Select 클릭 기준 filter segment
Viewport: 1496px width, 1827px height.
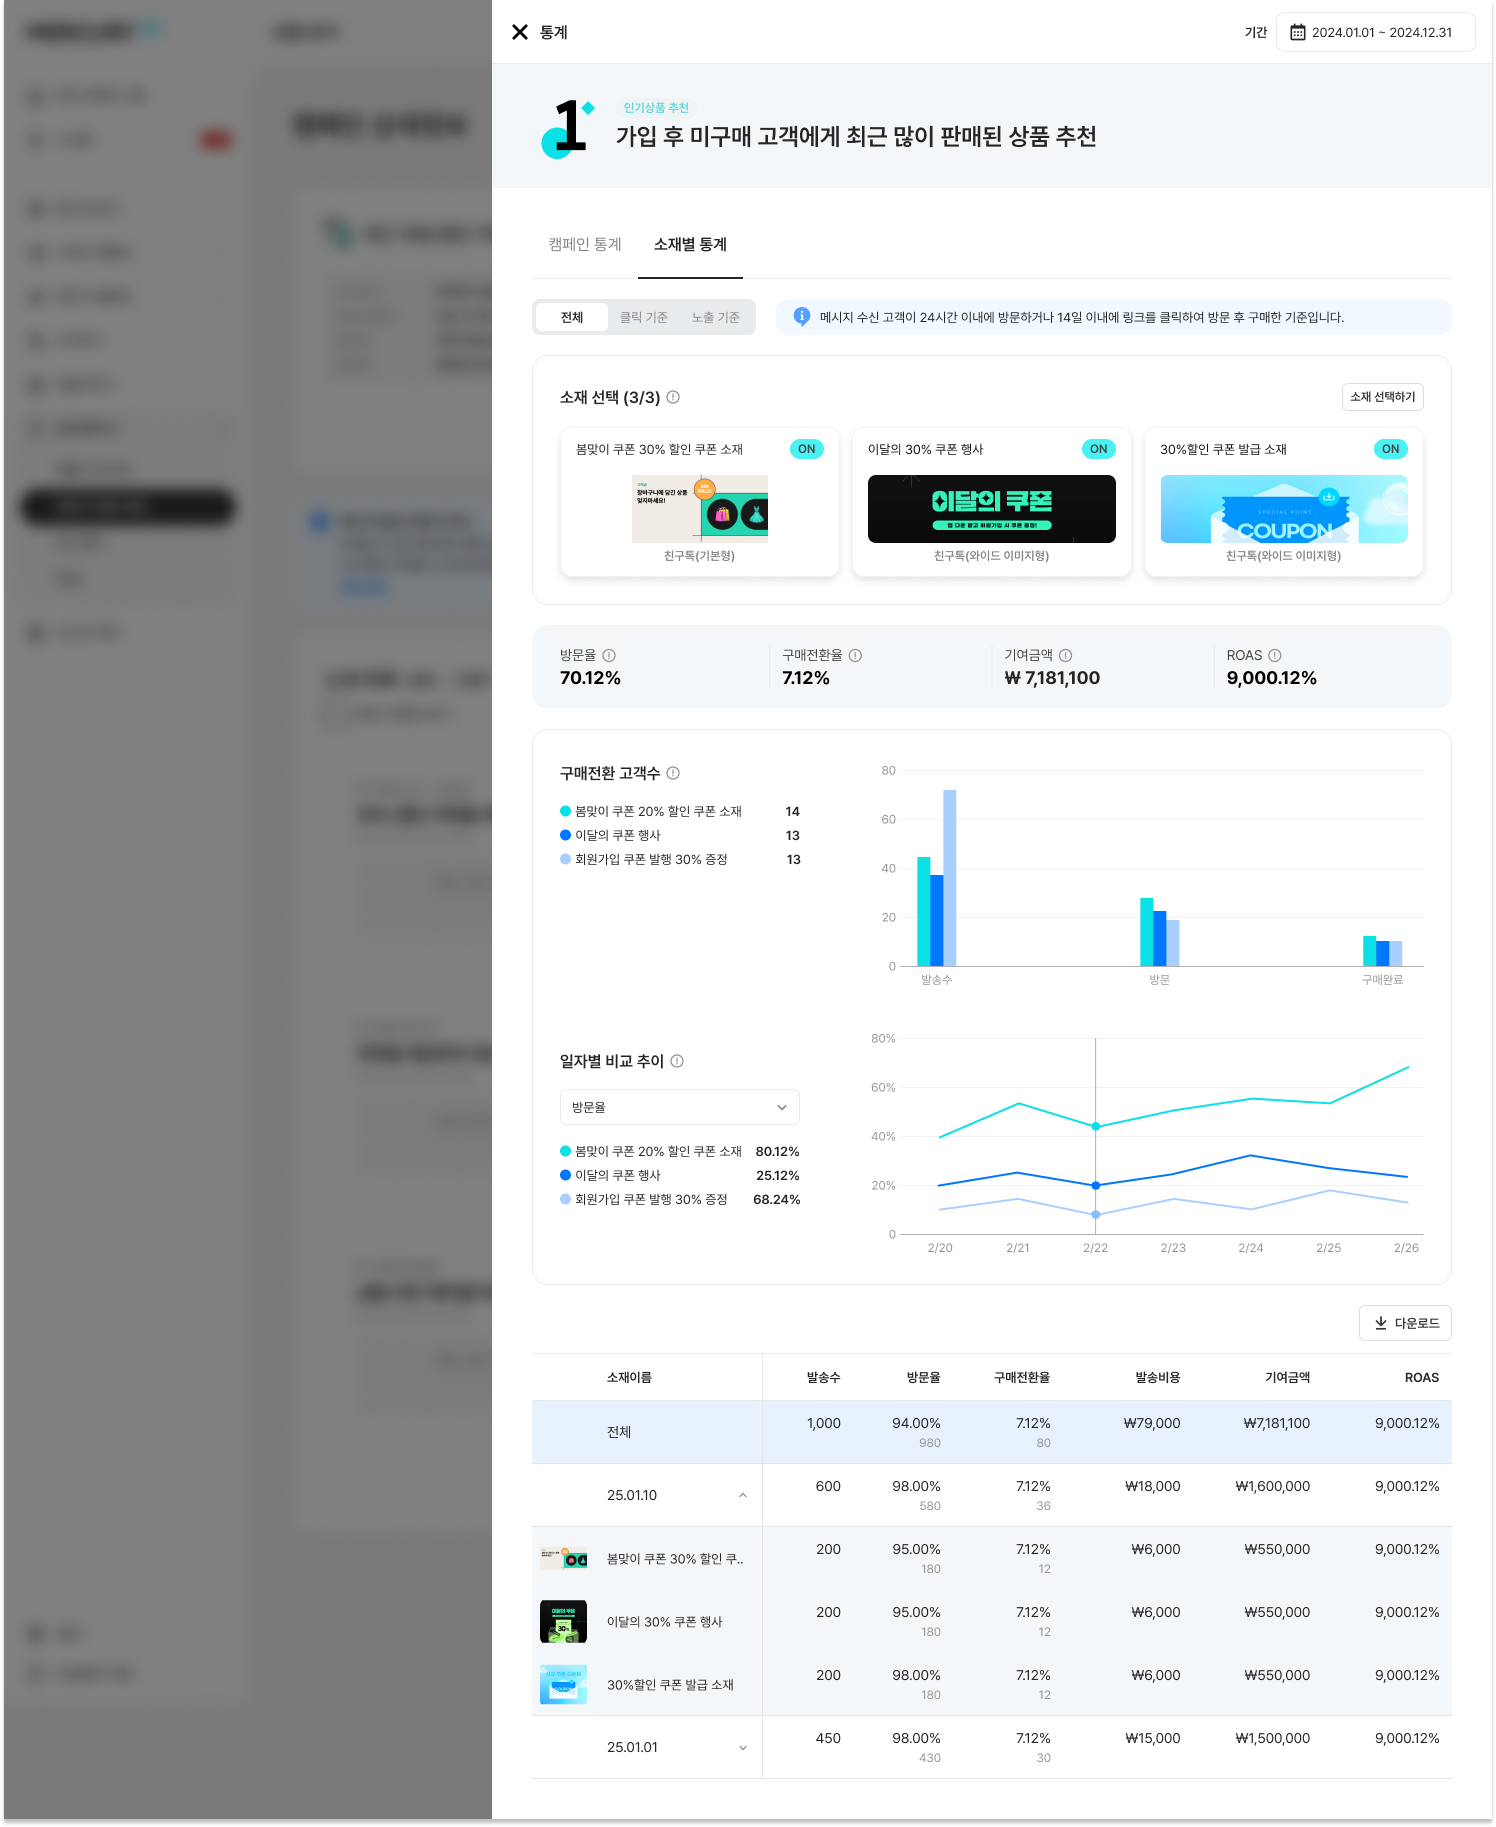point(643,317)
